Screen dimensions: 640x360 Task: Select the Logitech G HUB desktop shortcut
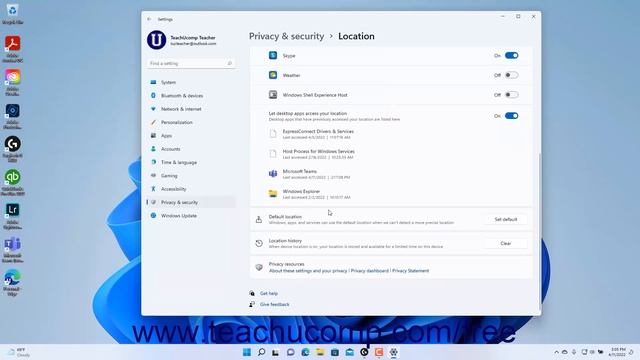click(x=13, y=149)
